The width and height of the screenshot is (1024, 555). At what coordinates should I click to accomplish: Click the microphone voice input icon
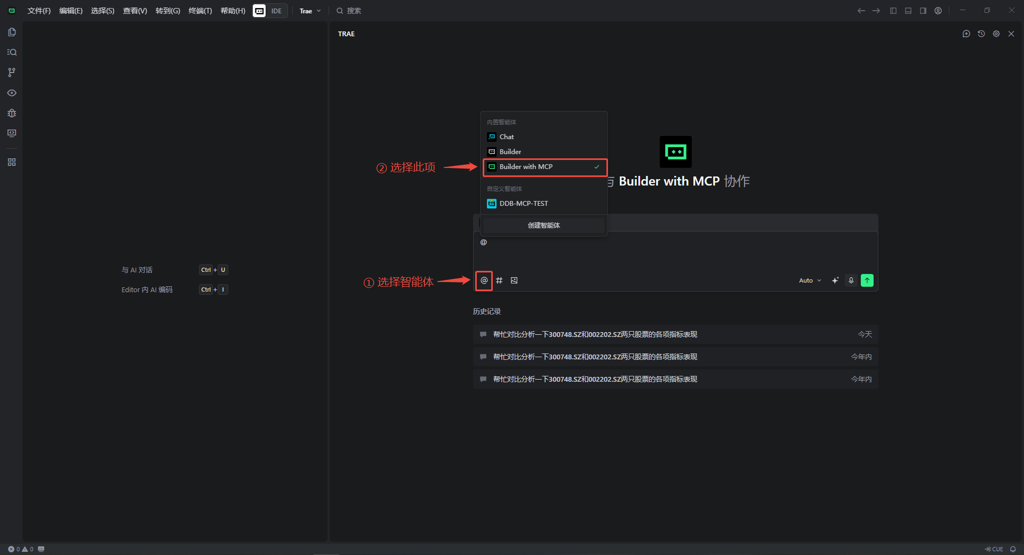851,281
